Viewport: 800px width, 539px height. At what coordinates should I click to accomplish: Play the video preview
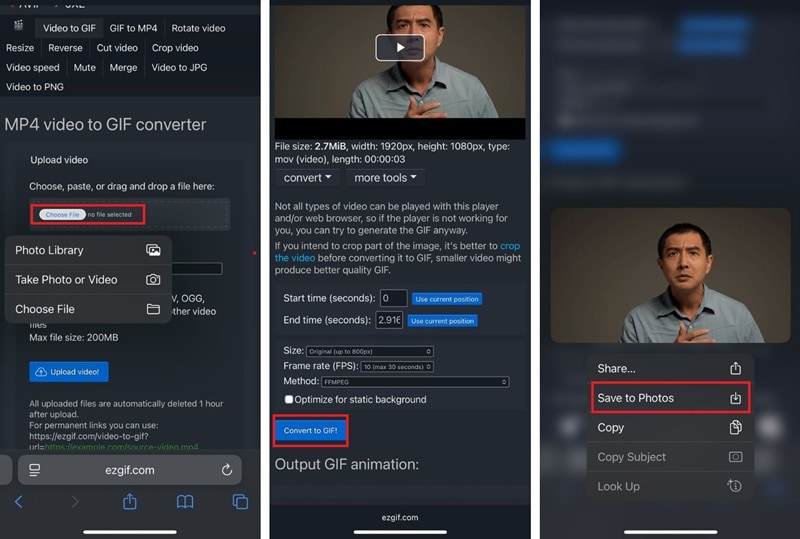point(400,47)
